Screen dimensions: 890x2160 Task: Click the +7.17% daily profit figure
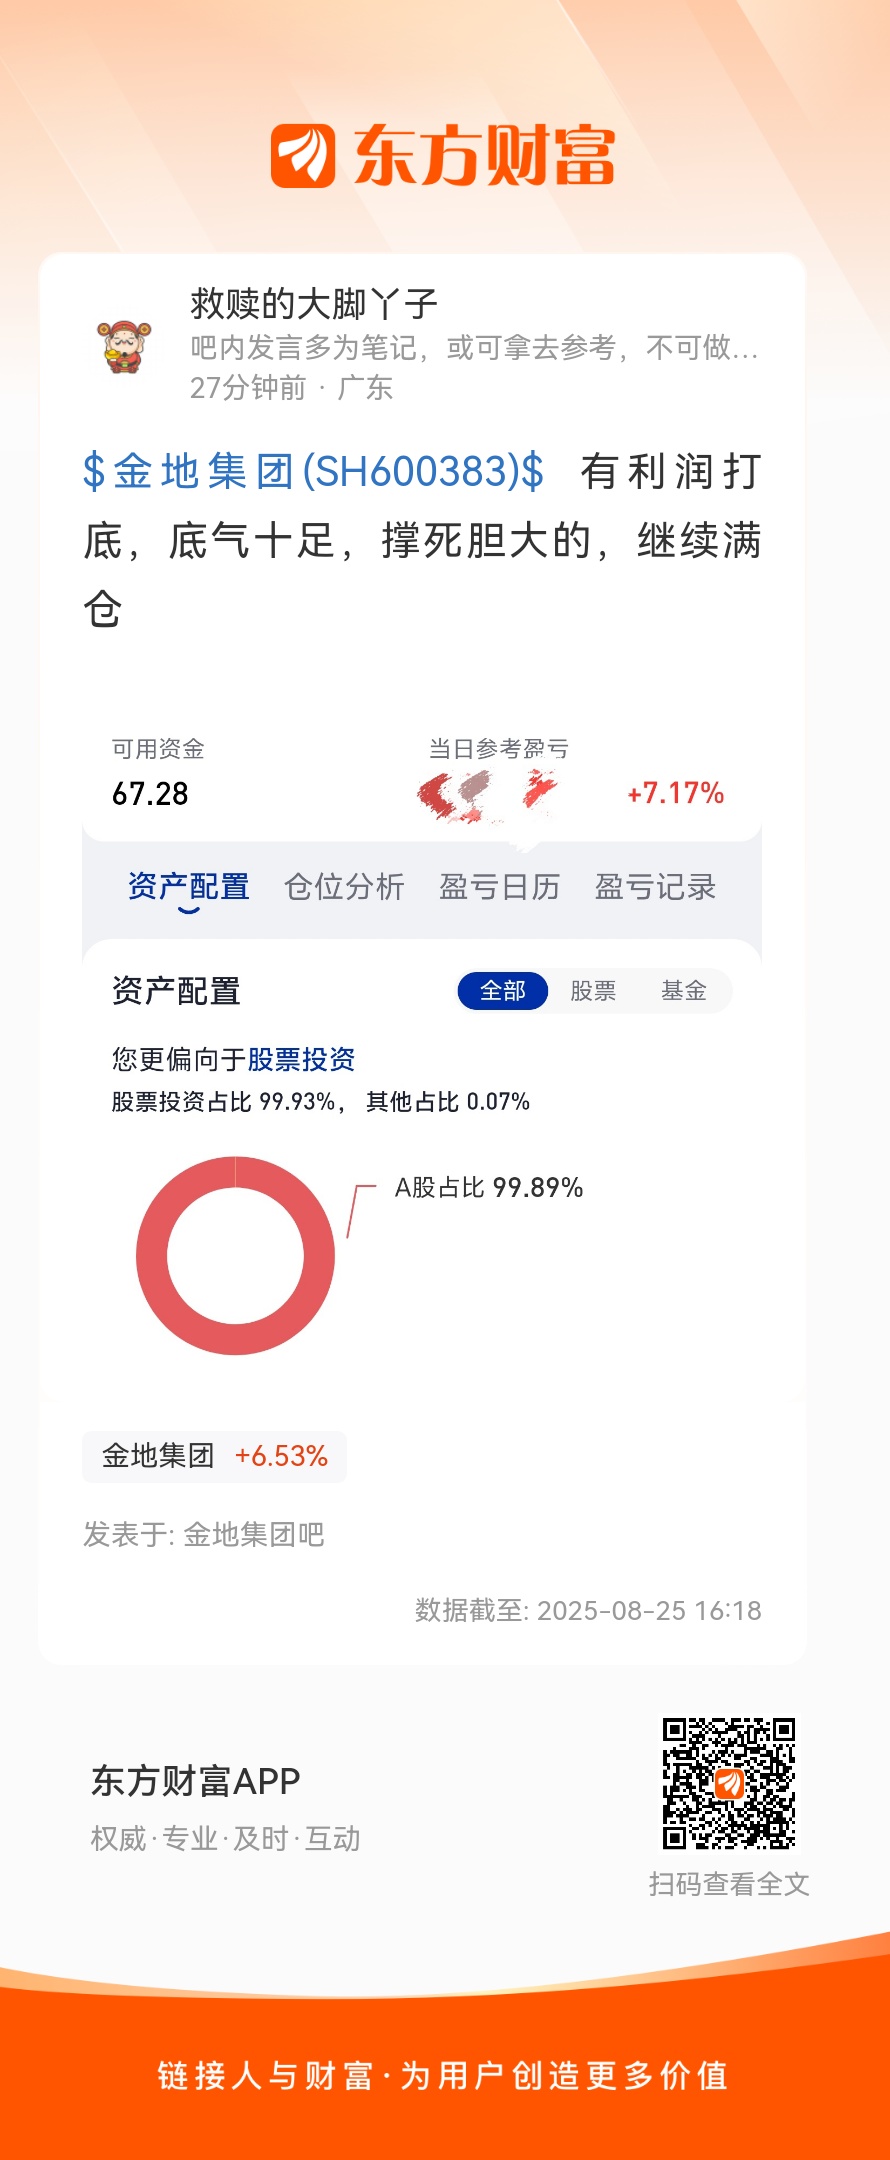point(675,794)
